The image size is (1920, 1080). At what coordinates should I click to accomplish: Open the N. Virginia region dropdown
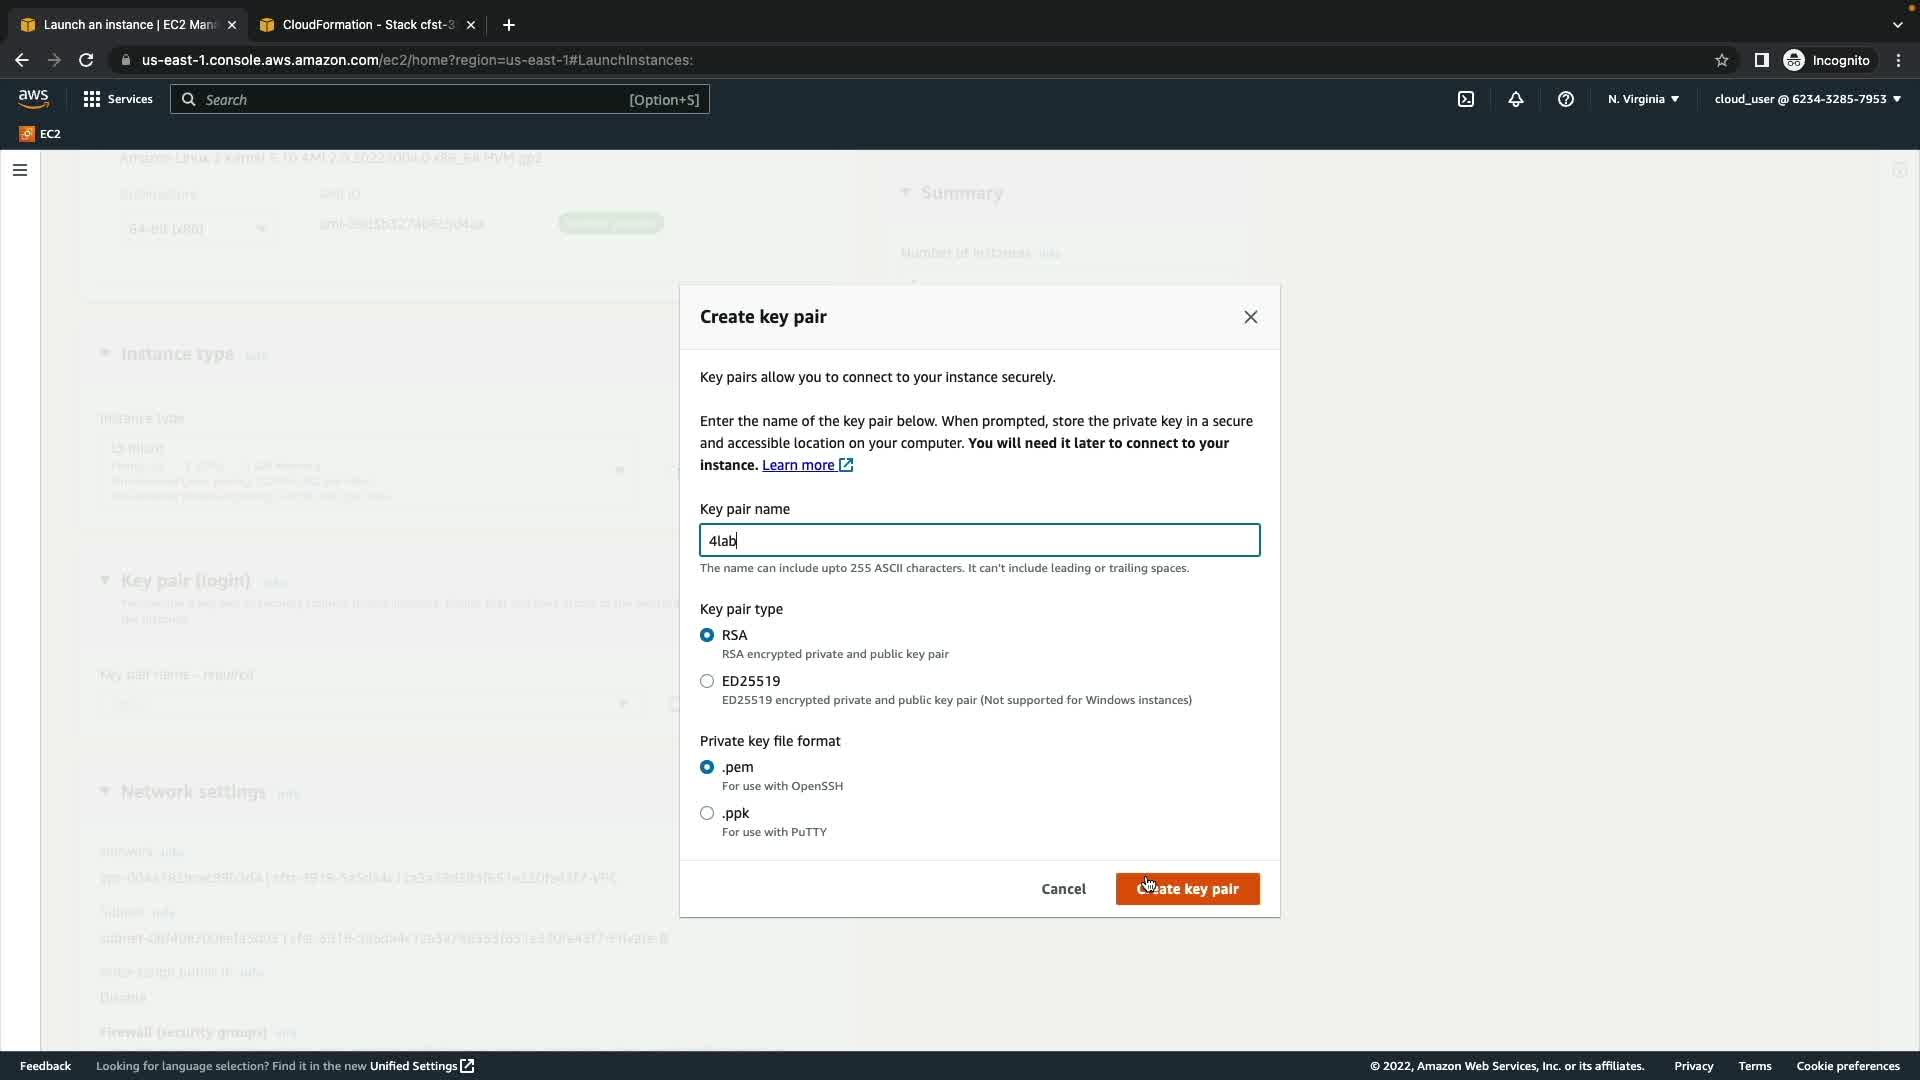(x=1643, y=99)
